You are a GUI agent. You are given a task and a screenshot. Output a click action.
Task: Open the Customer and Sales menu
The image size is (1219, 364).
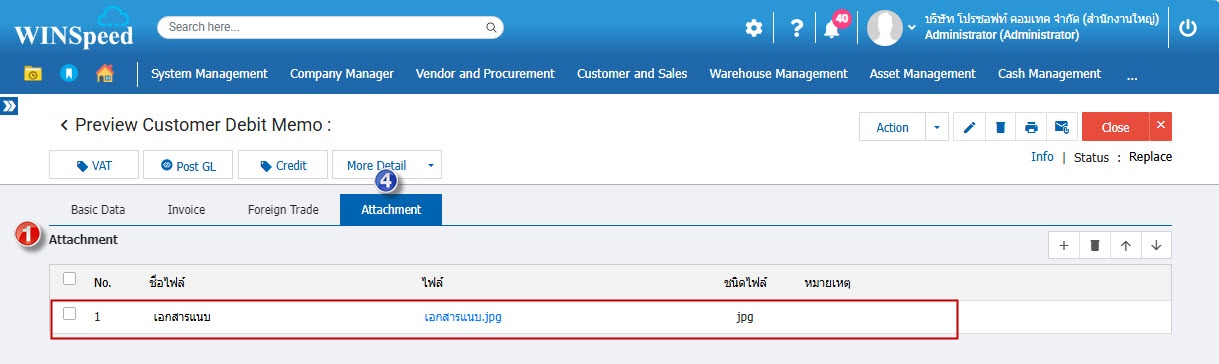point(631,73)
